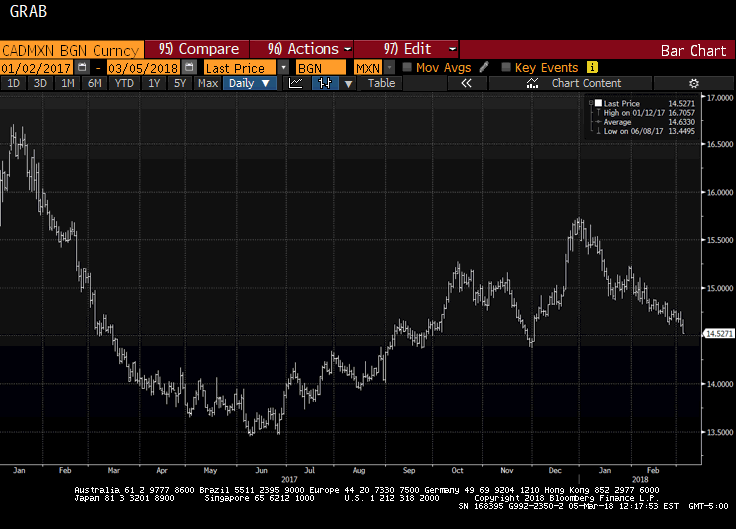Open the MXN currency dropdown
Screen dimensions: 736x529
pos(389,67)
